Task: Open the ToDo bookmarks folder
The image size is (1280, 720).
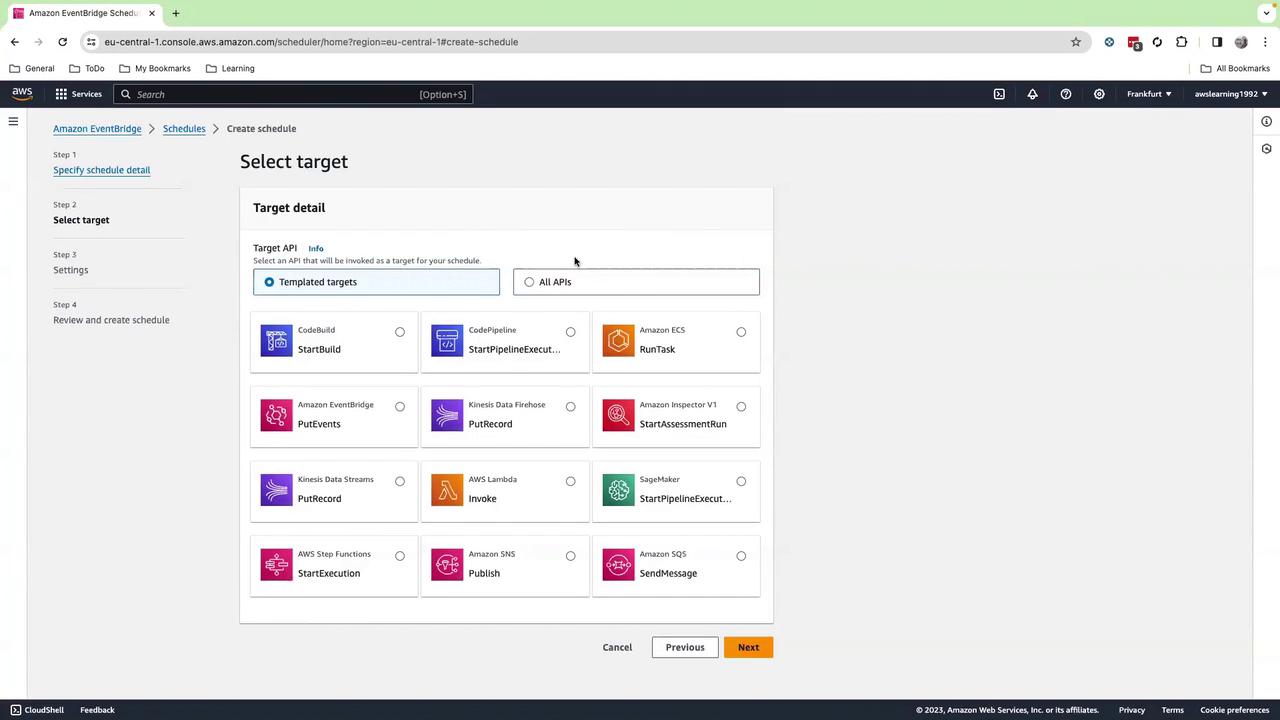Action: [87, 68]
